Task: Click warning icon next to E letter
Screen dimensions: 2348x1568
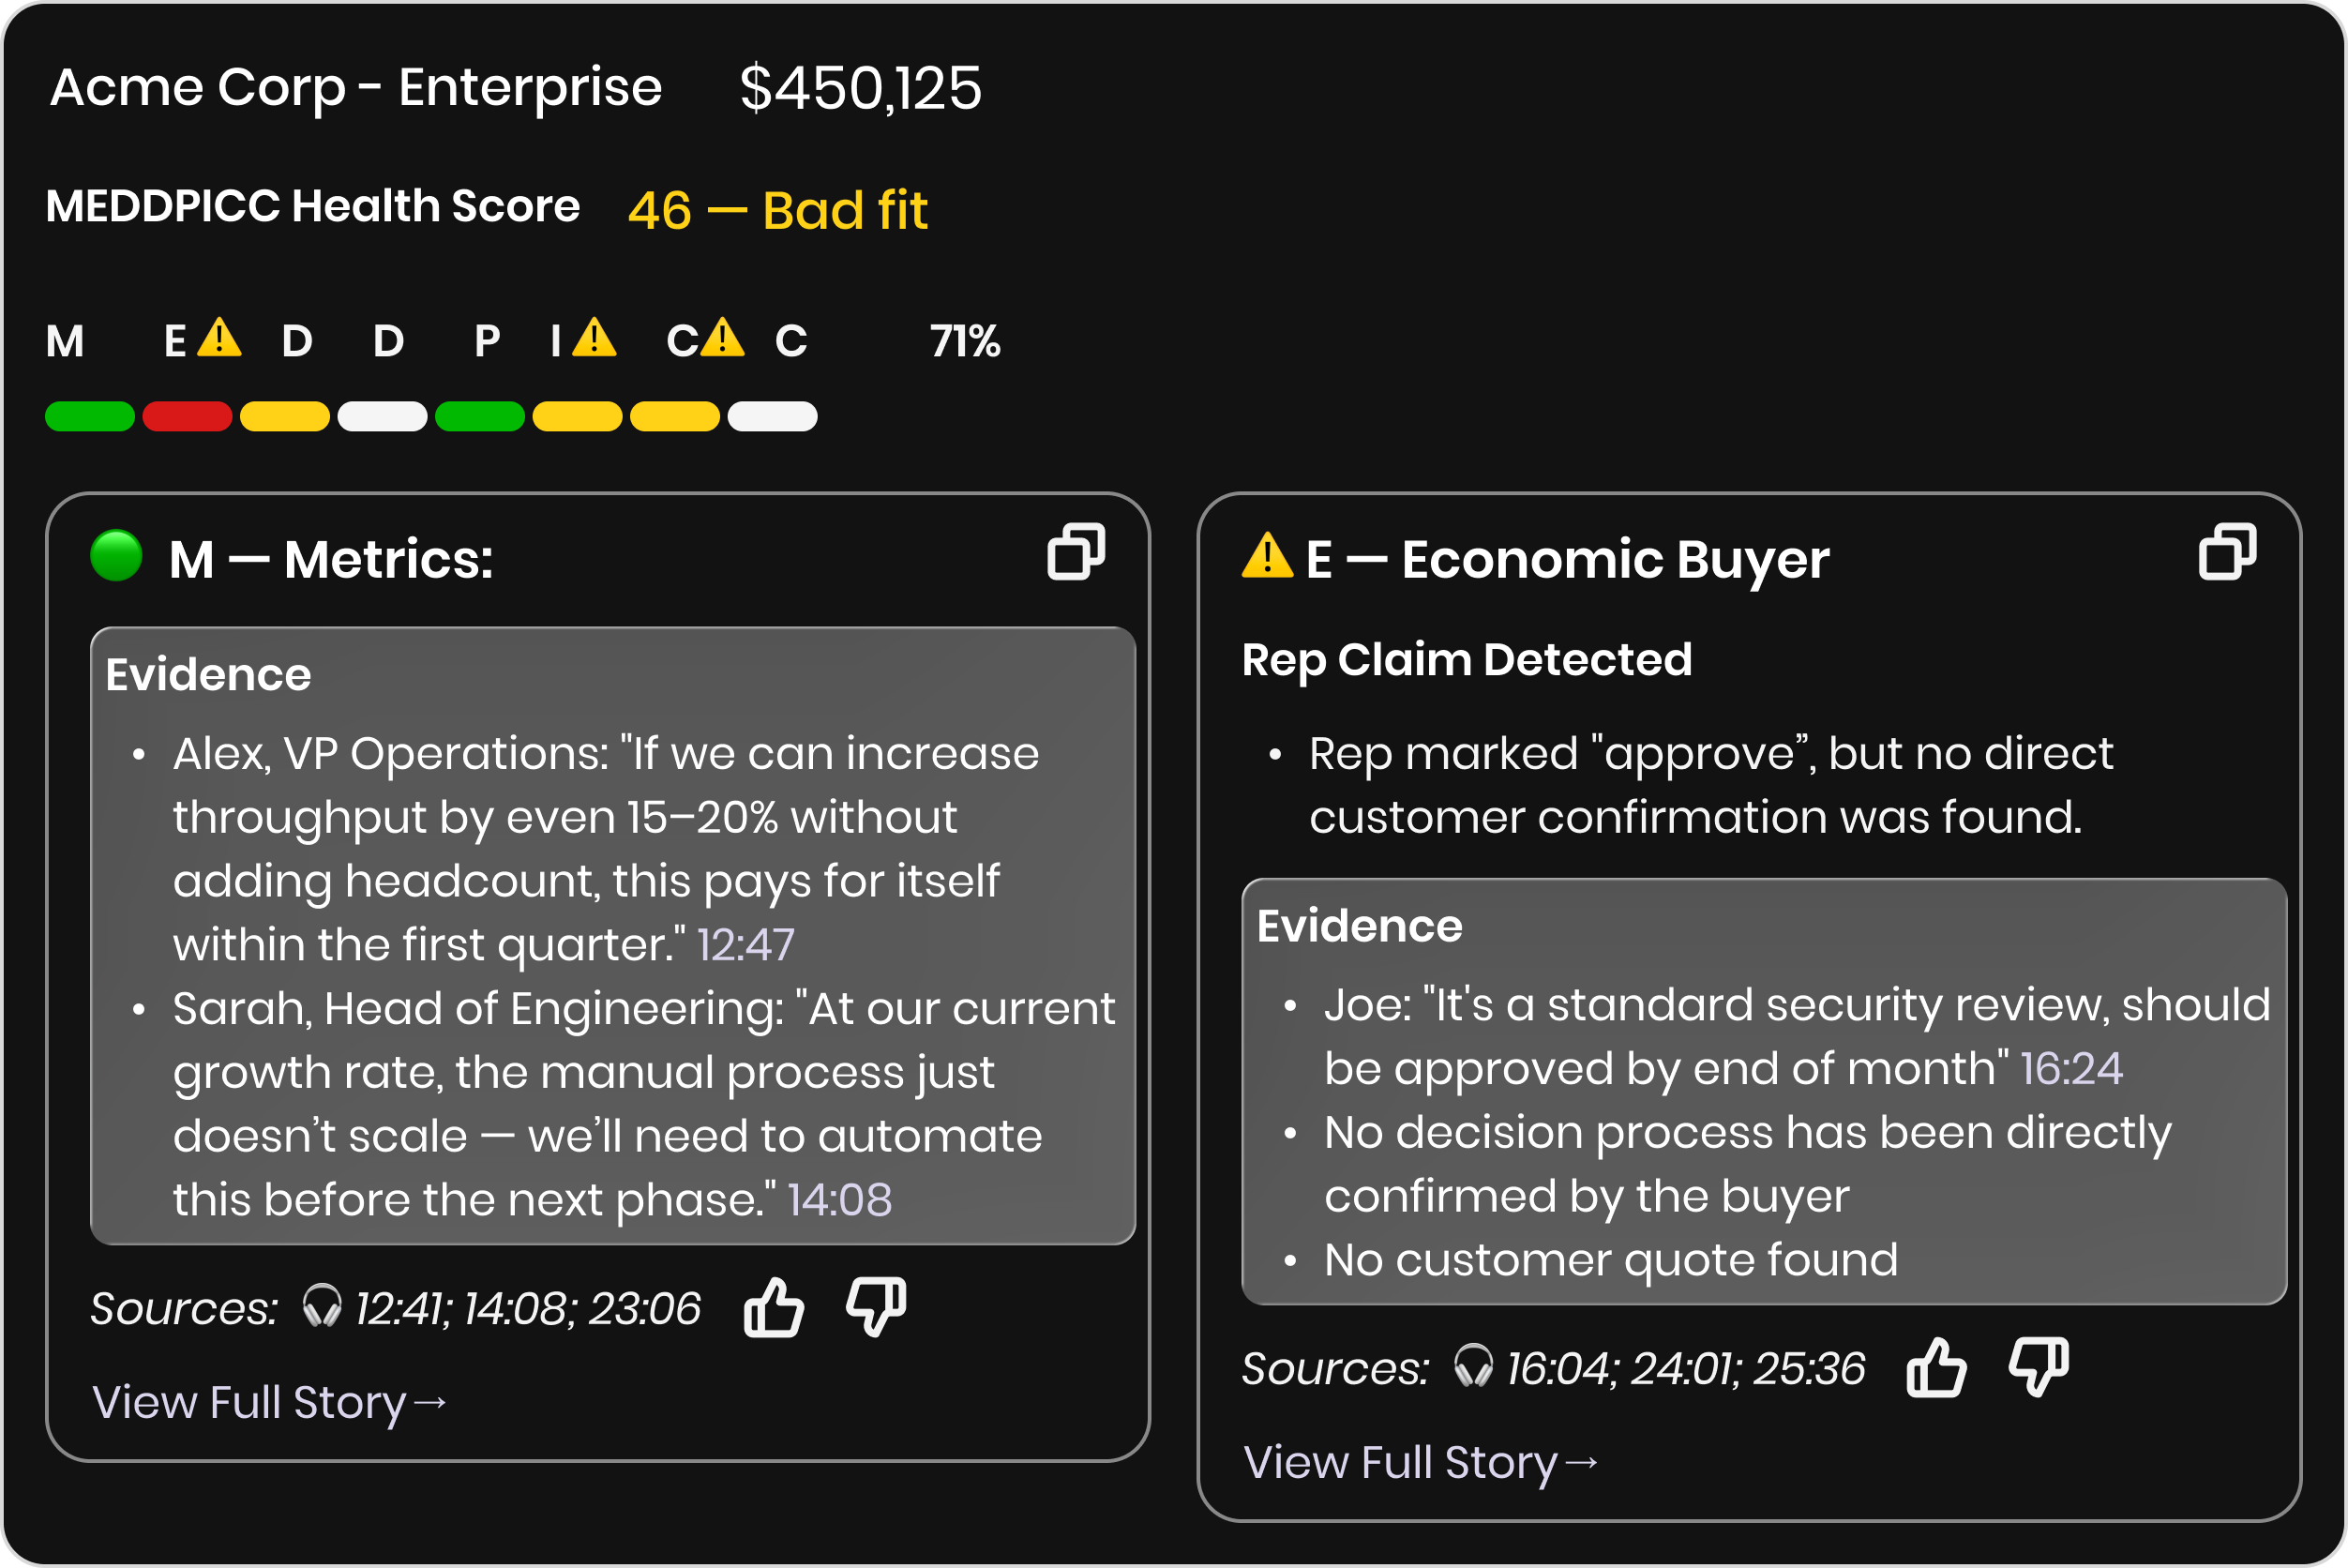Action: coord(219,338)
